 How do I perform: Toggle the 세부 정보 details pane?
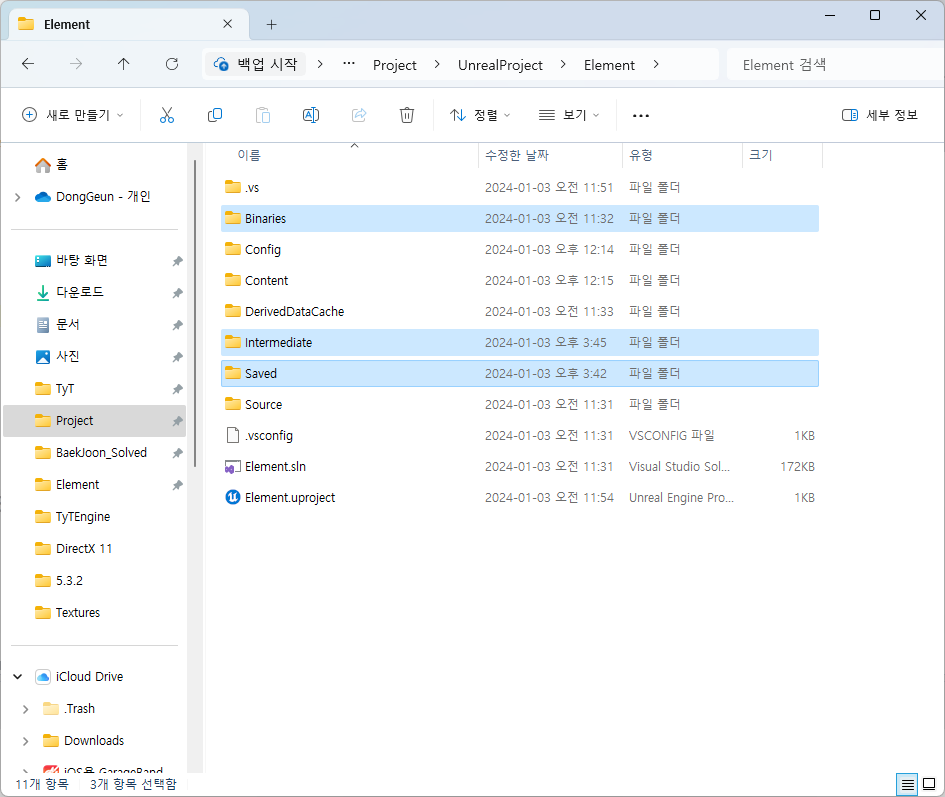879,115
